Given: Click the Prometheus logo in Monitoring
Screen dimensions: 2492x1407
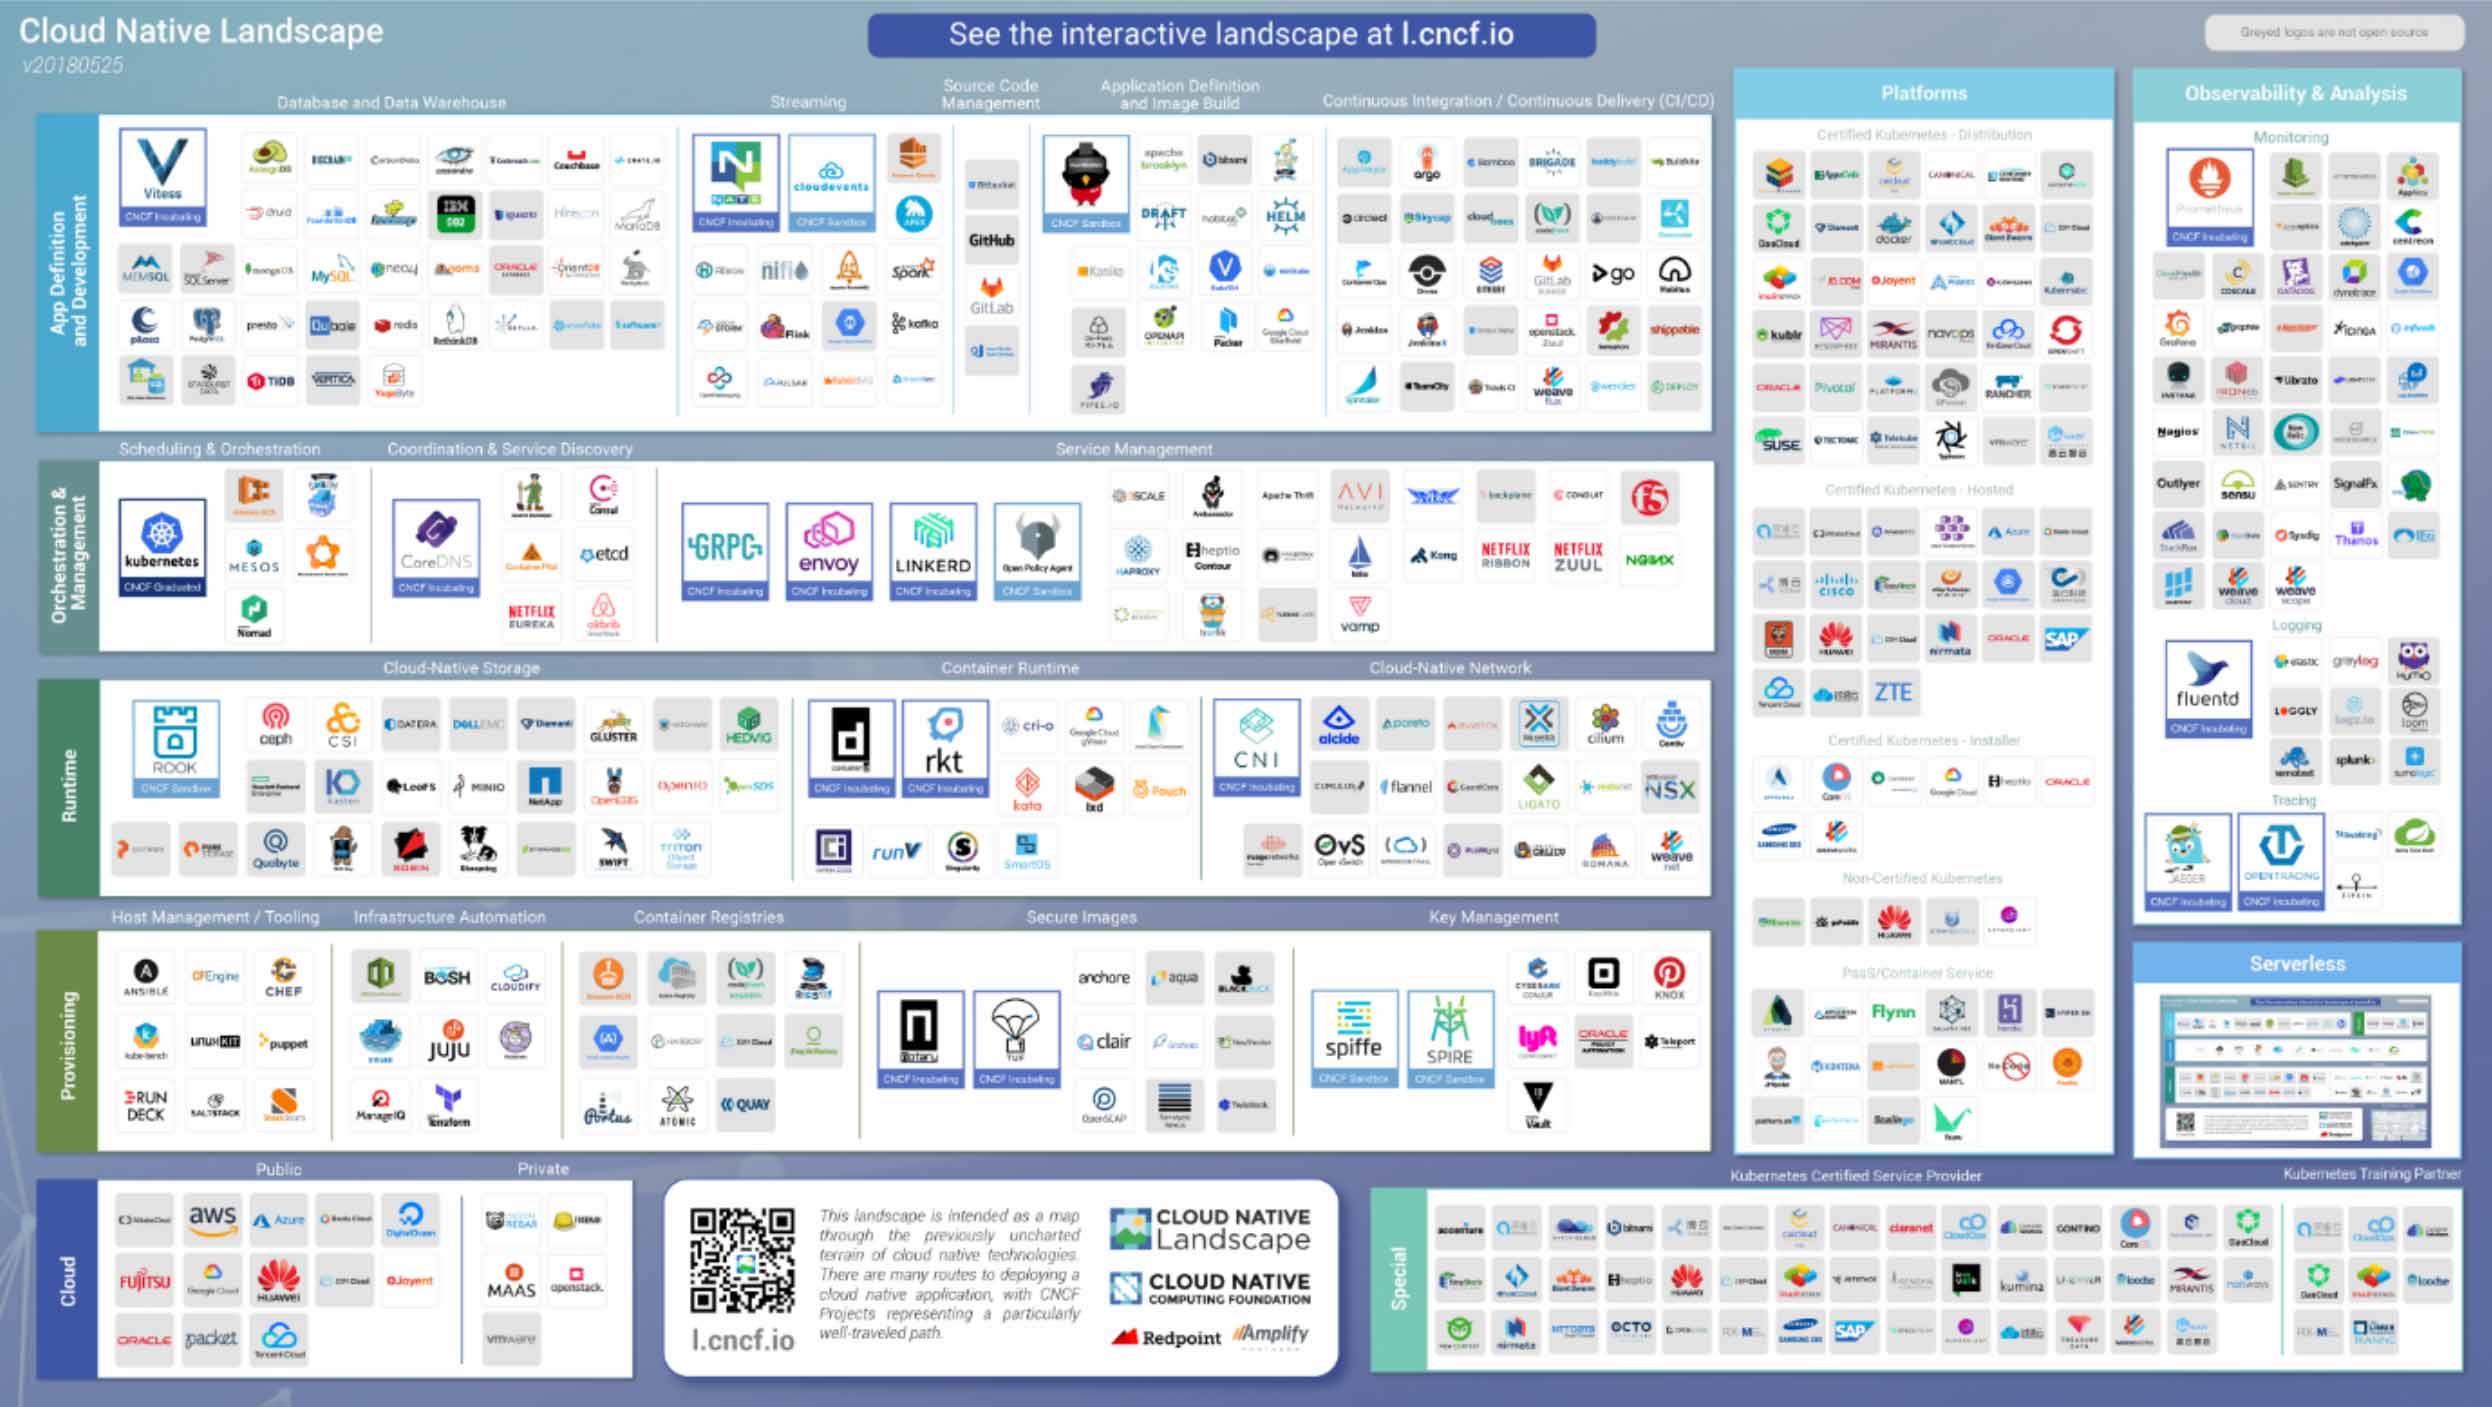Looking at the screenshot, I should 2209,197.
